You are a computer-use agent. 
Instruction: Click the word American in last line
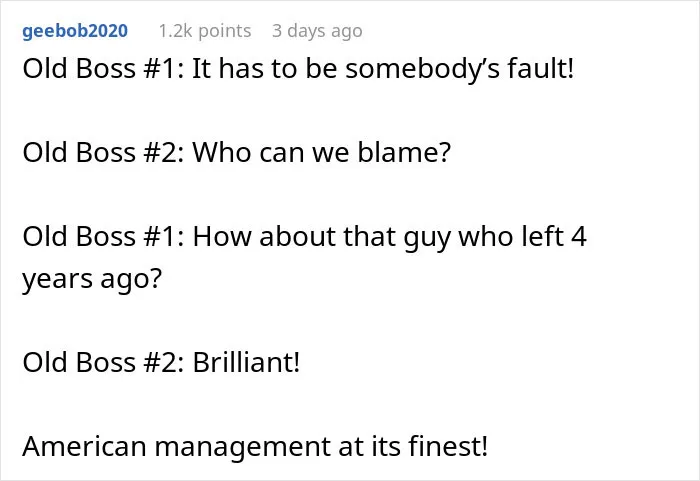[84, 446]
